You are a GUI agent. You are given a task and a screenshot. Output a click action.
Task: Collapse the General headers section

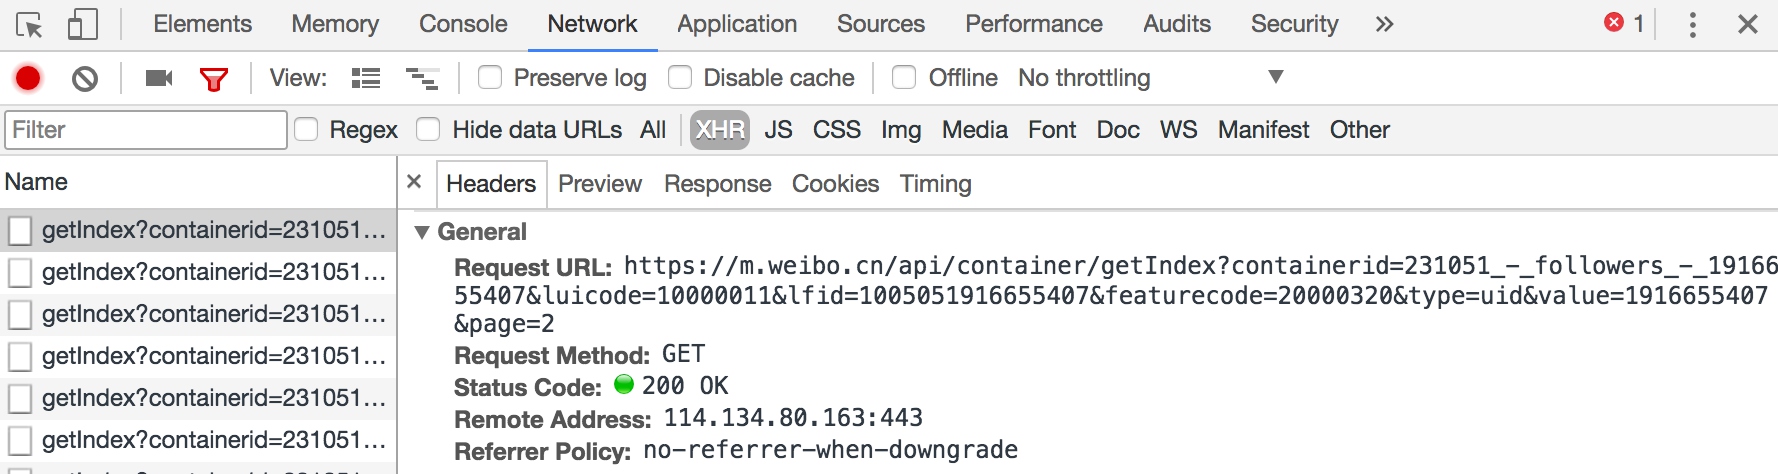click(422, 232)
